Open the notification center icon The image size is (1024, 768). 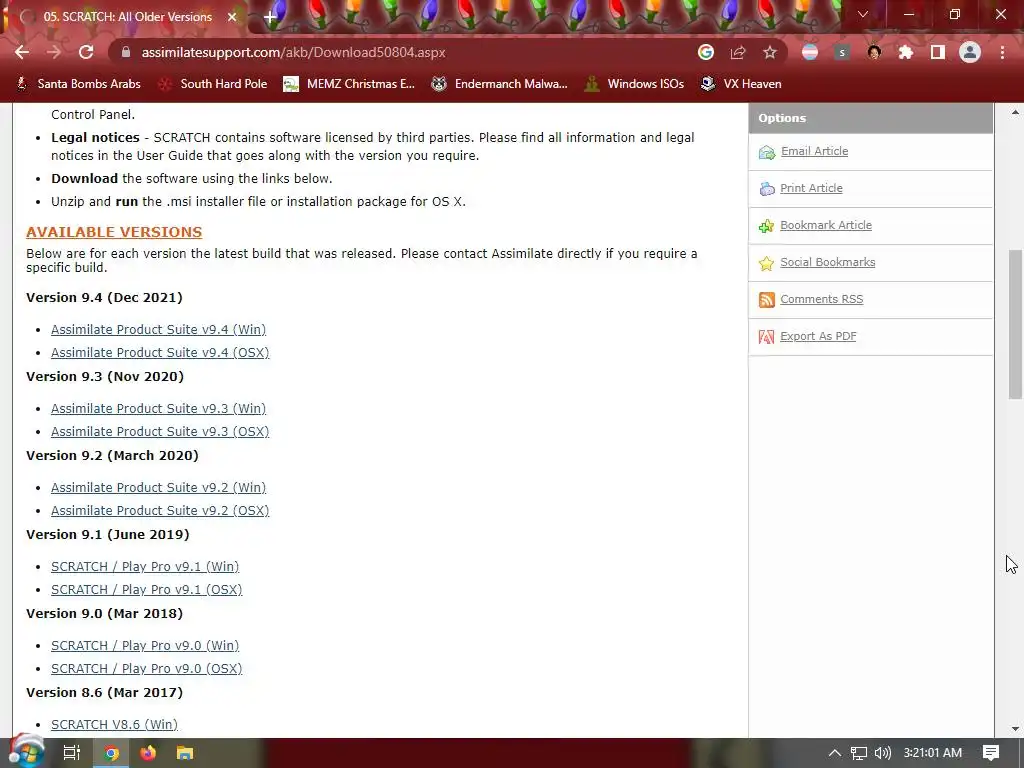(991, 753)
